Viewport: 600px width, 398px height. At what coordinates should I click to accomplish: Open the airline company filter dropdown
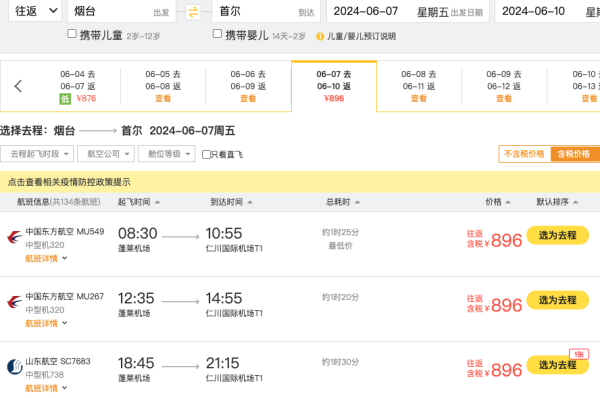click(106, 154)
